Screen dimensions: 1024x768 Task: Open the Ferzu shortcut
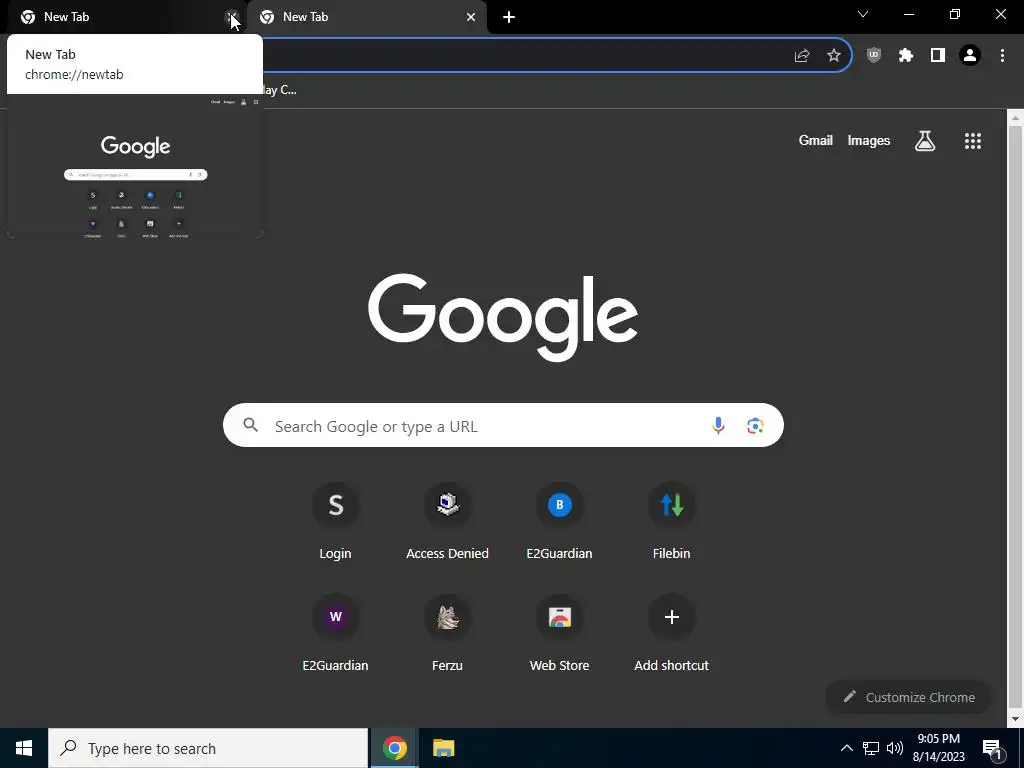(x=447, y=633)
